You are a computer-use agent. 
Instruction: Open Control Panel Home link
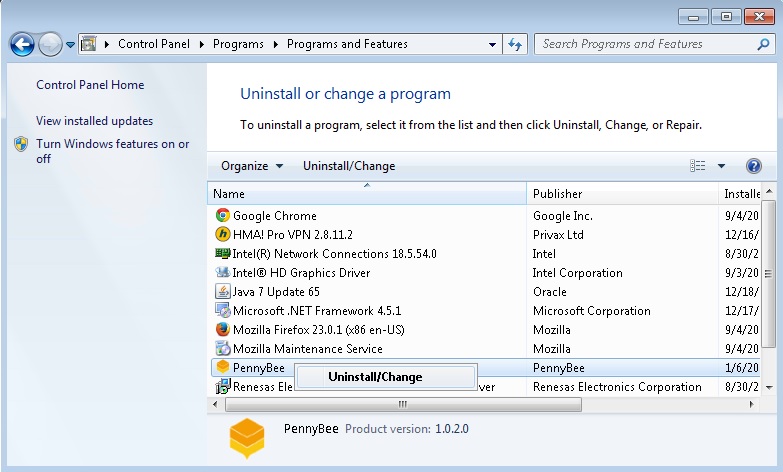tap(90, 85)
